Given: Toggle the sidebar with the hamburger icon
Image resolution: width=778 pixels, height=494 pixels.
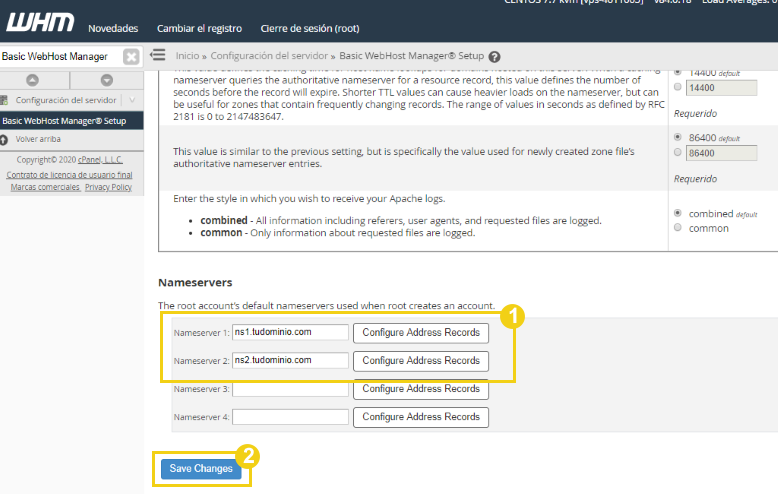Looking at the screenshot, I should pos(158,55).
